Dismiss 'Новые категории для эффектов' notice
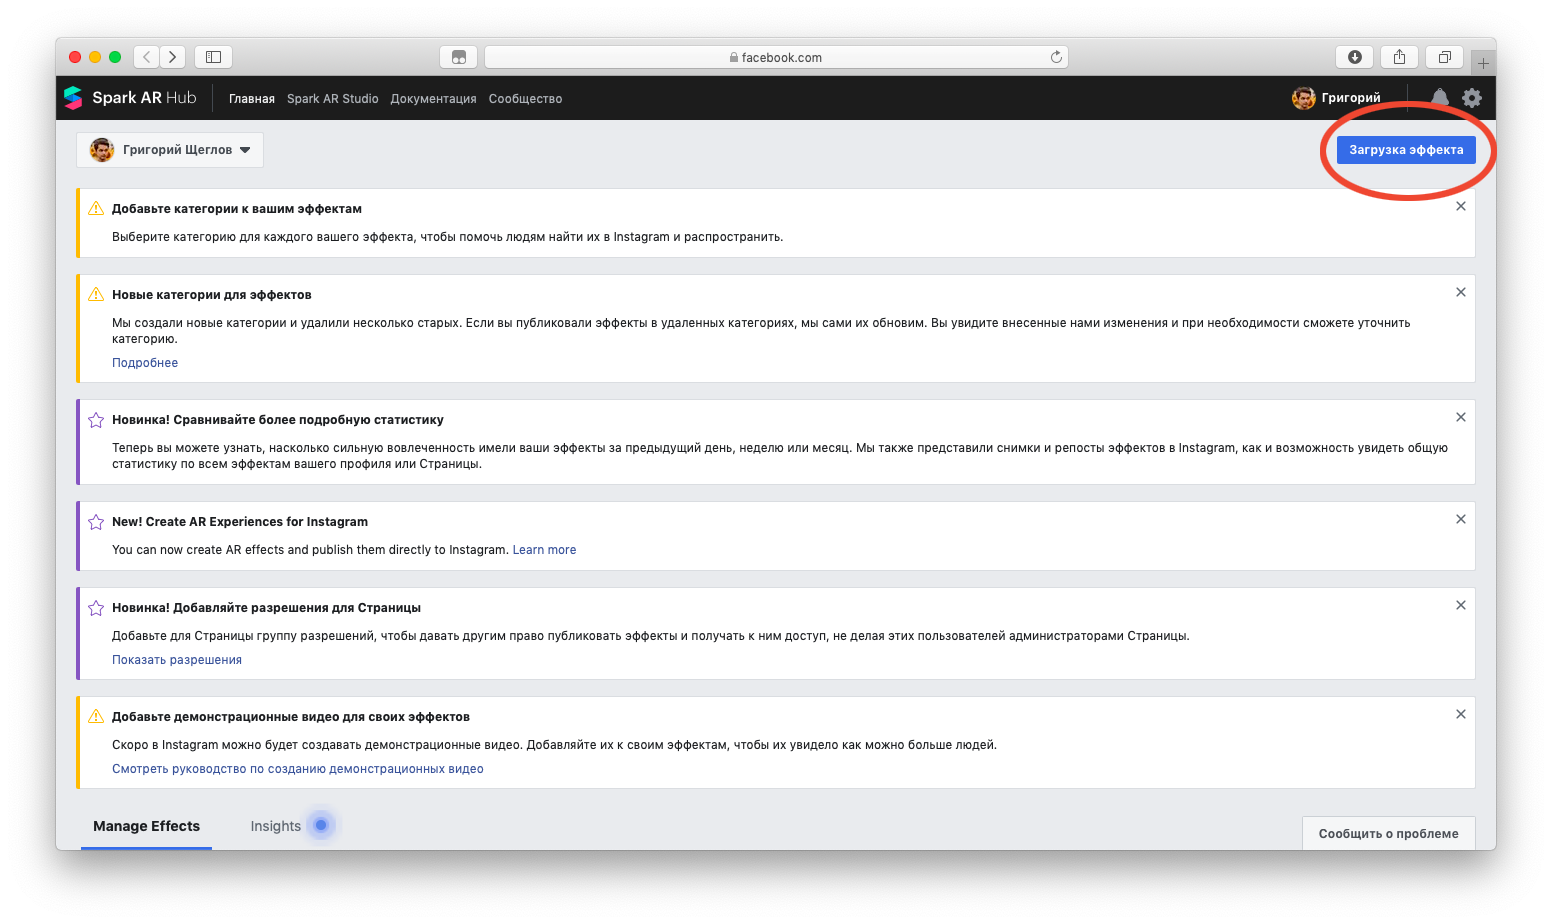Viewport: 1552px width, 924px height. pos(1461,292)
